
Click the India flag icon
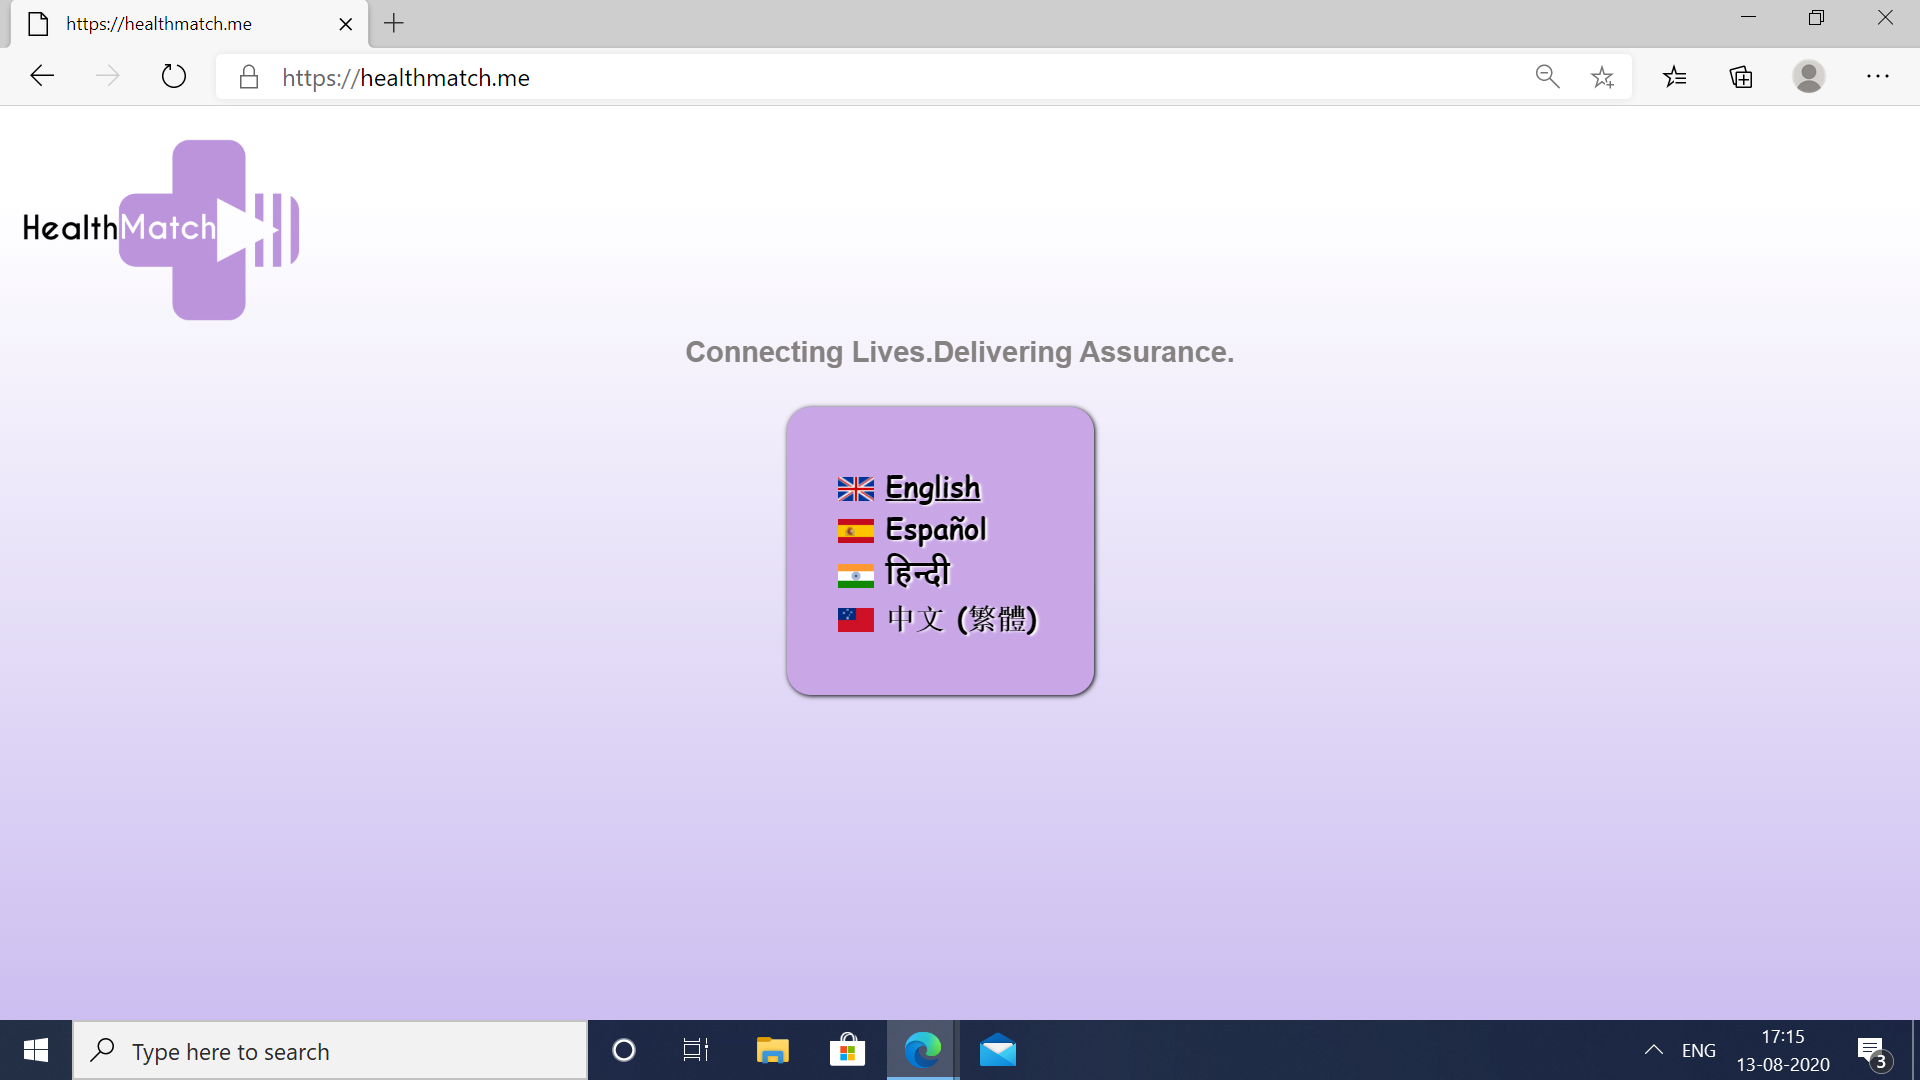855,576
